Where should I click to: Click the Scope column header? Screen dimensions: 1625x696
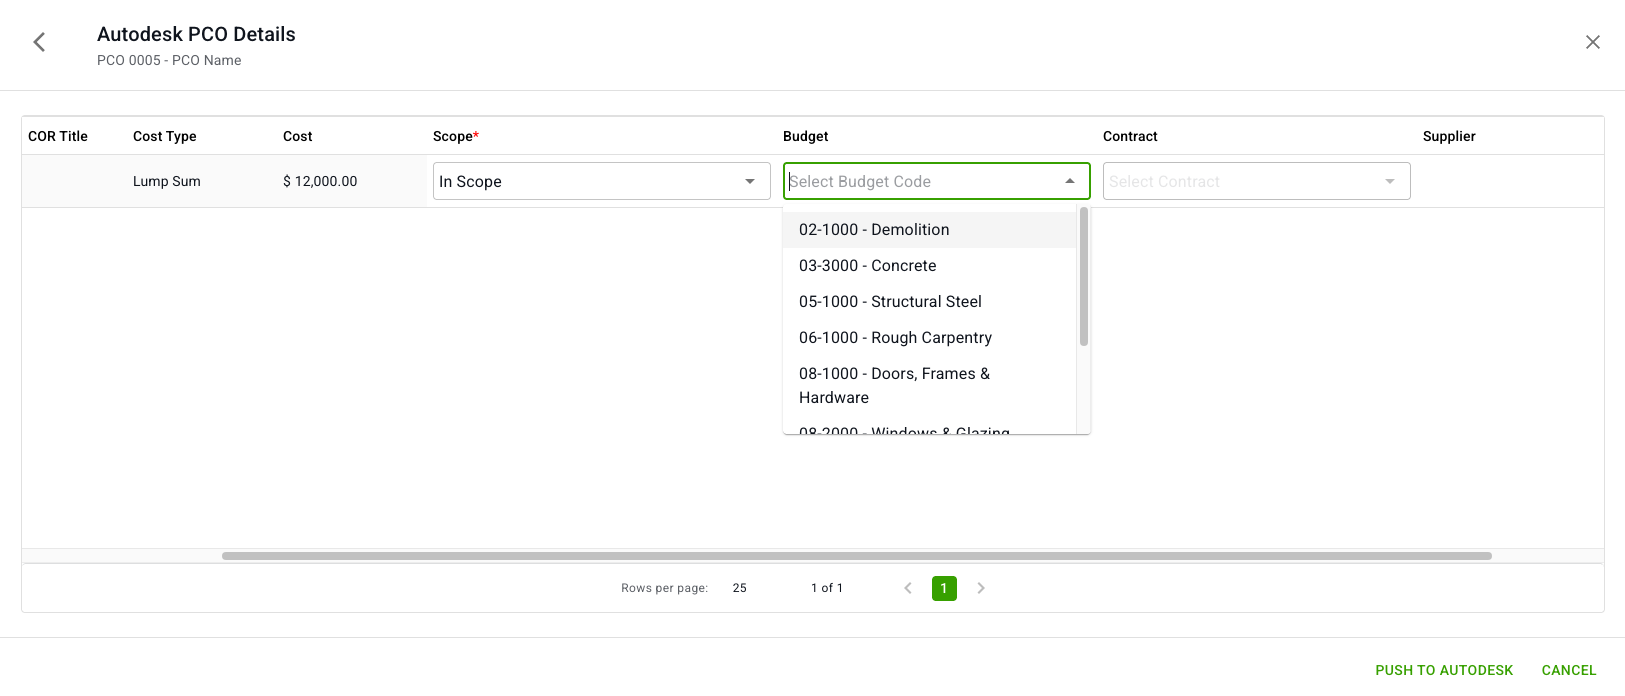point(455,136)
